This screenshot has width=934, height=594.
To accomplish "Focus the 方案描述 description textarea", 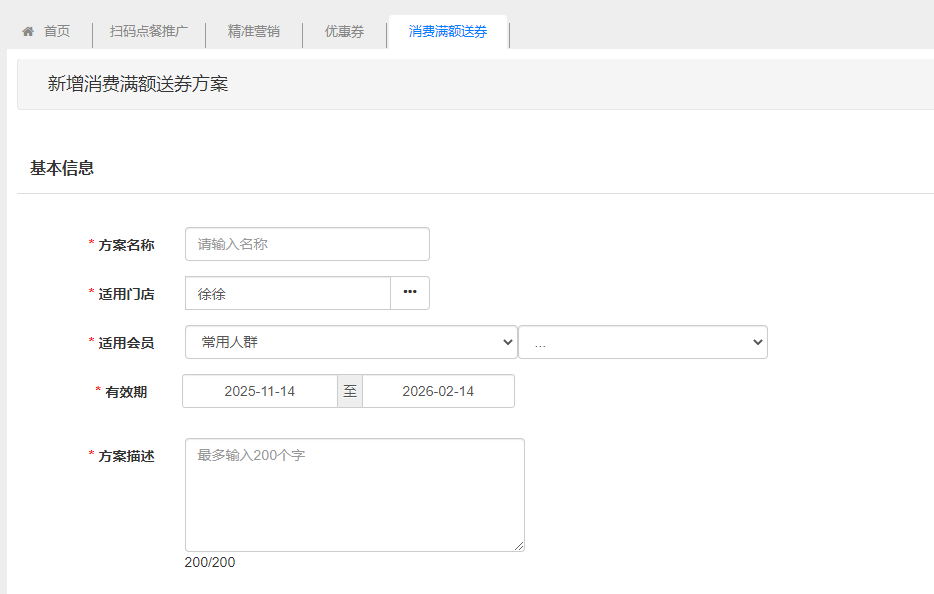I will 354,494.
